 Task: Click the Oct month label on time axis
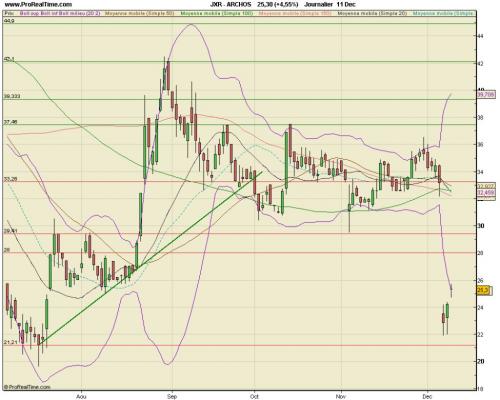254,396
